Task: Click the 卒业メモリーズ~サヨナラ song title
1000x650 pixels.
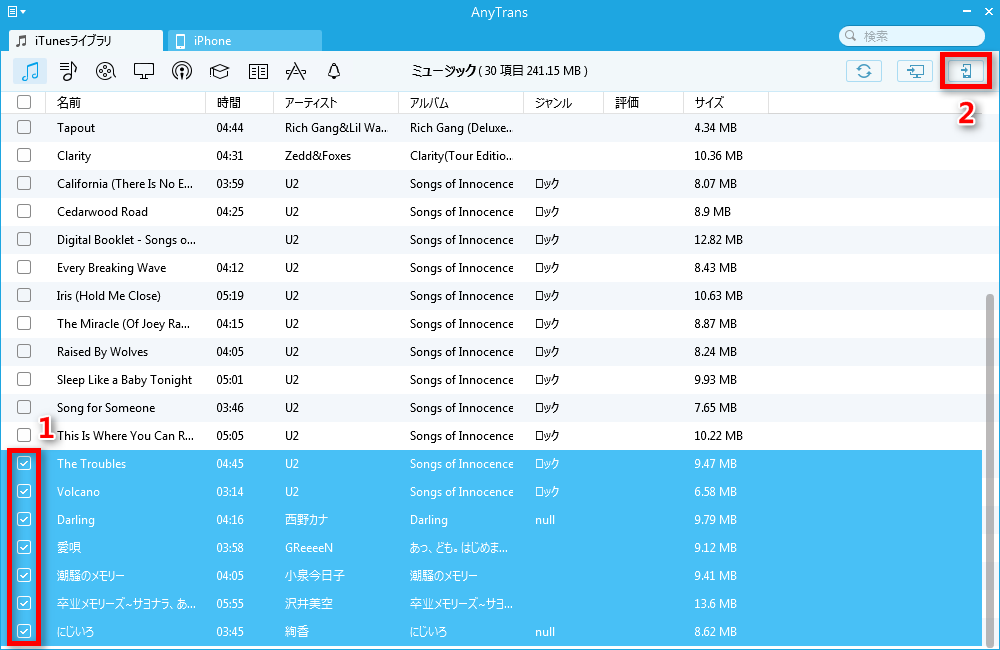Action: 126,603
